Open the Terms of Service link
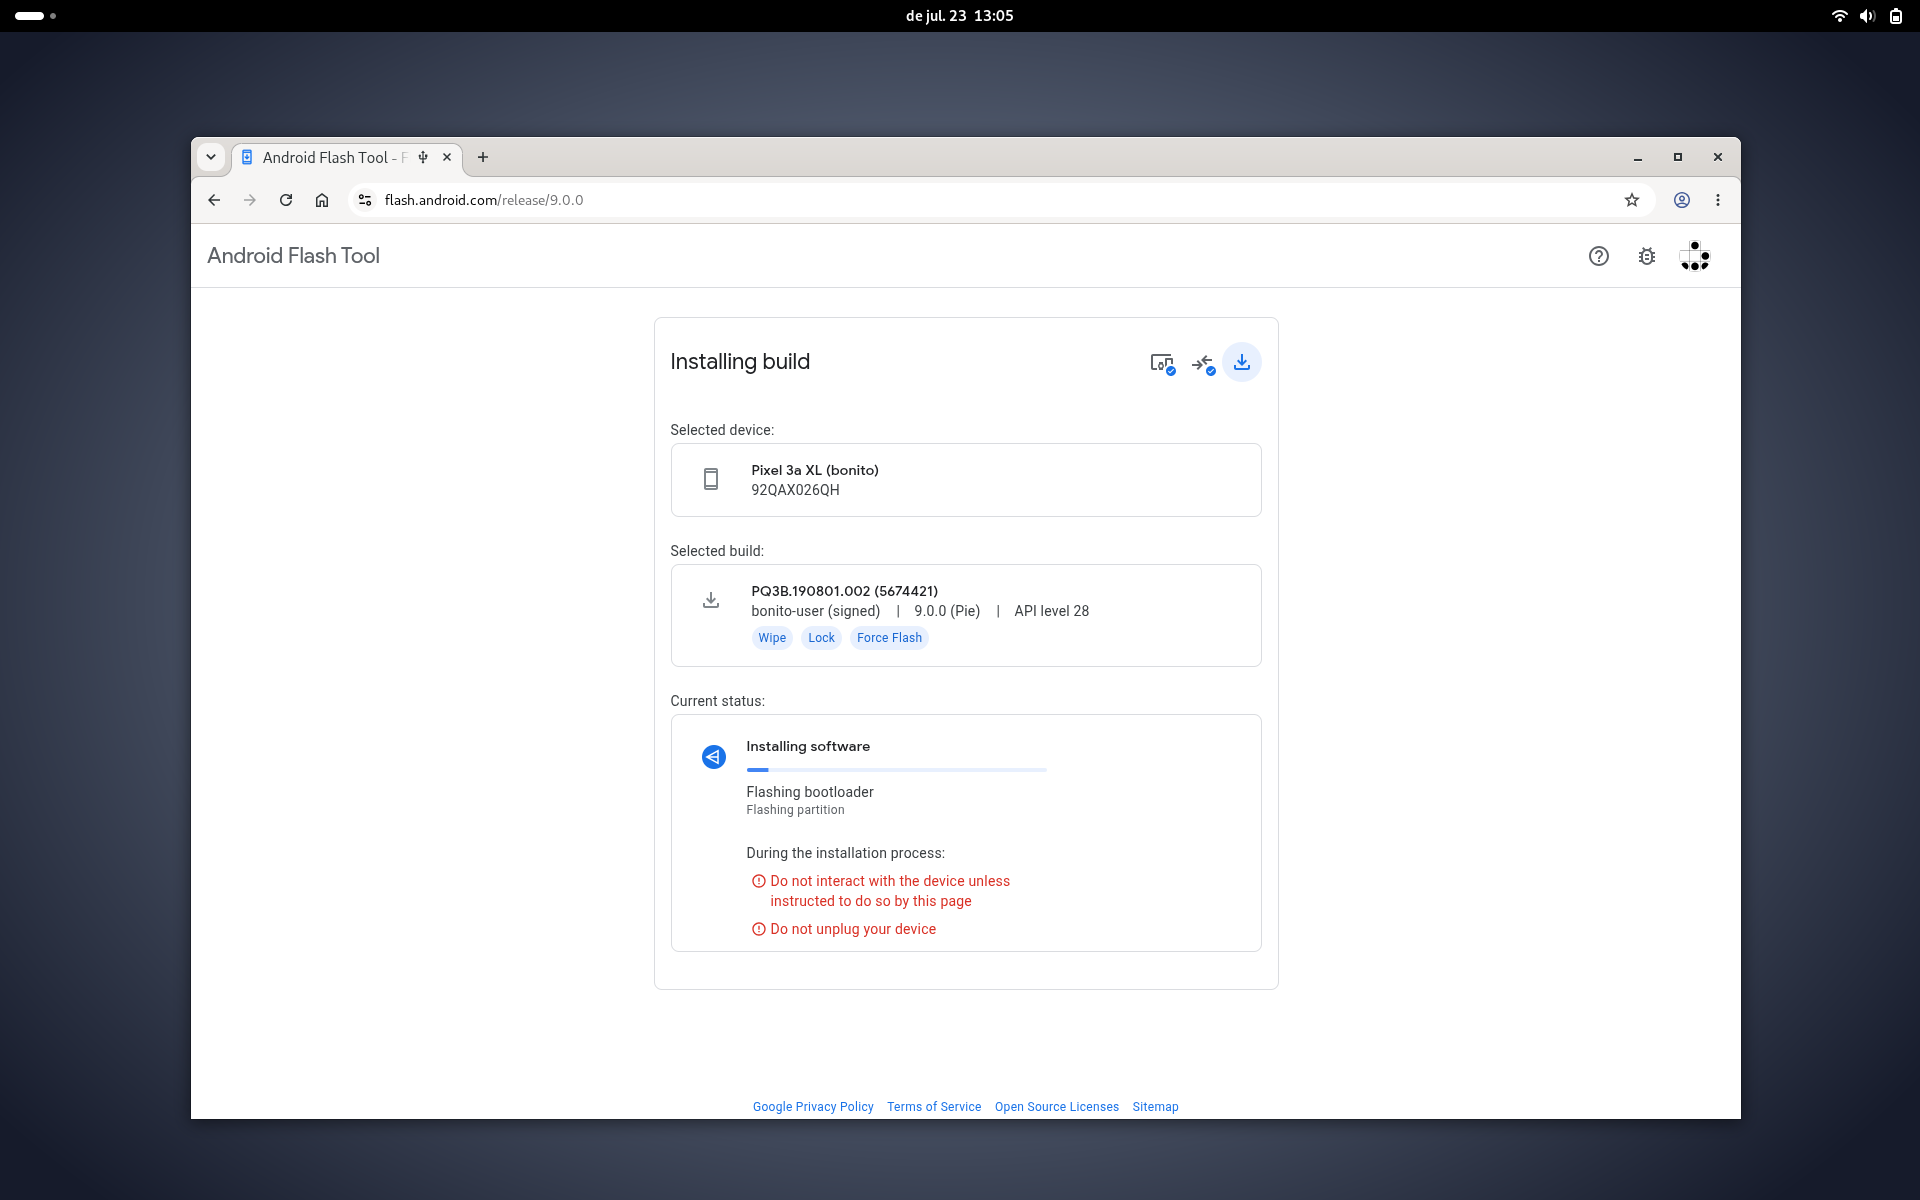The height and width of the screenshot is (1200, 1920). 934,1107
